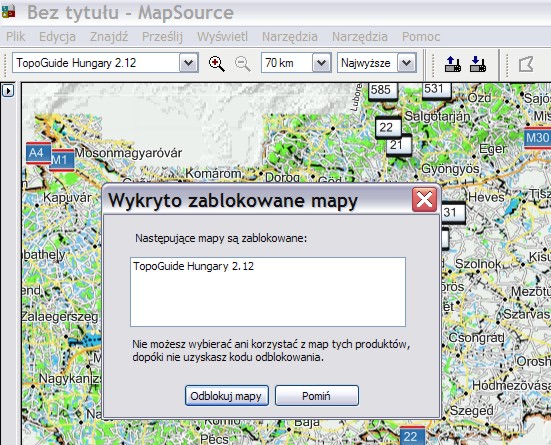Click Pécs city label on map
Screen dimensions: 551x445
214,439
